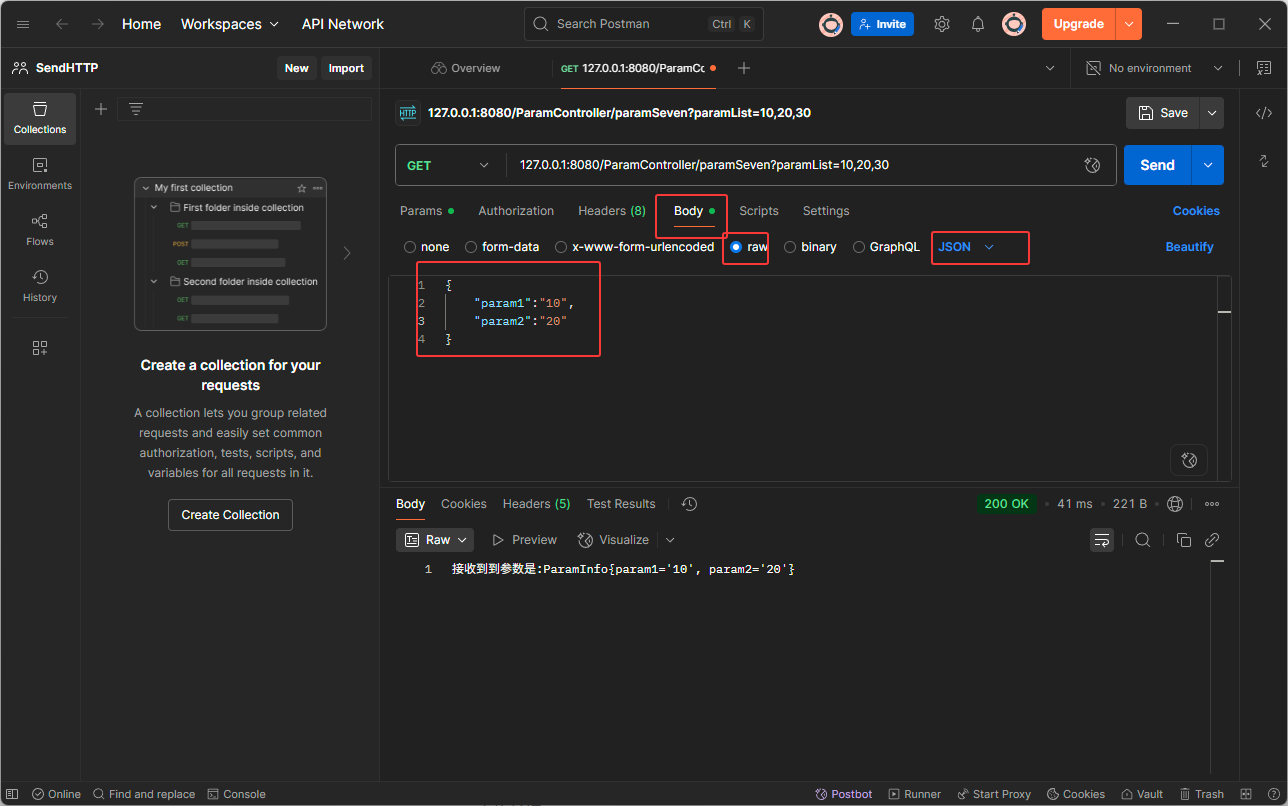Switch to the Headers (8) tab
1288x806 pixels.
612,211
